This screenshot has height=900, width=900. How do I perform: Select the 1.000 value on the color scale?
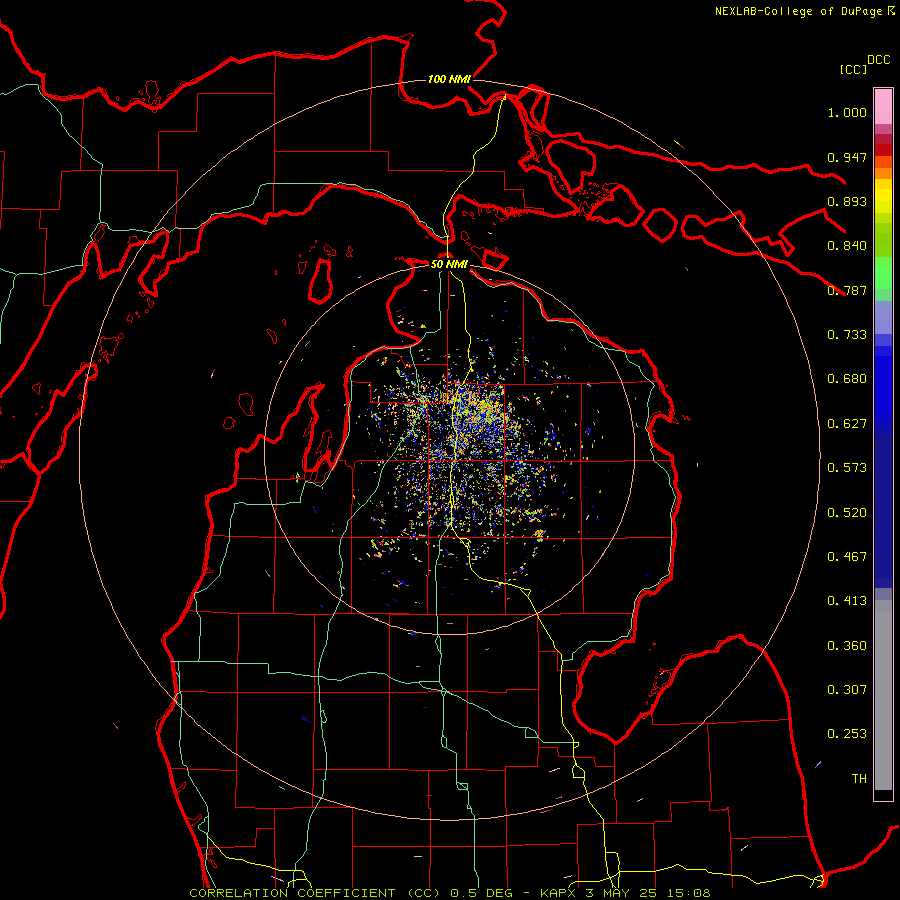(x=847, y=112)
